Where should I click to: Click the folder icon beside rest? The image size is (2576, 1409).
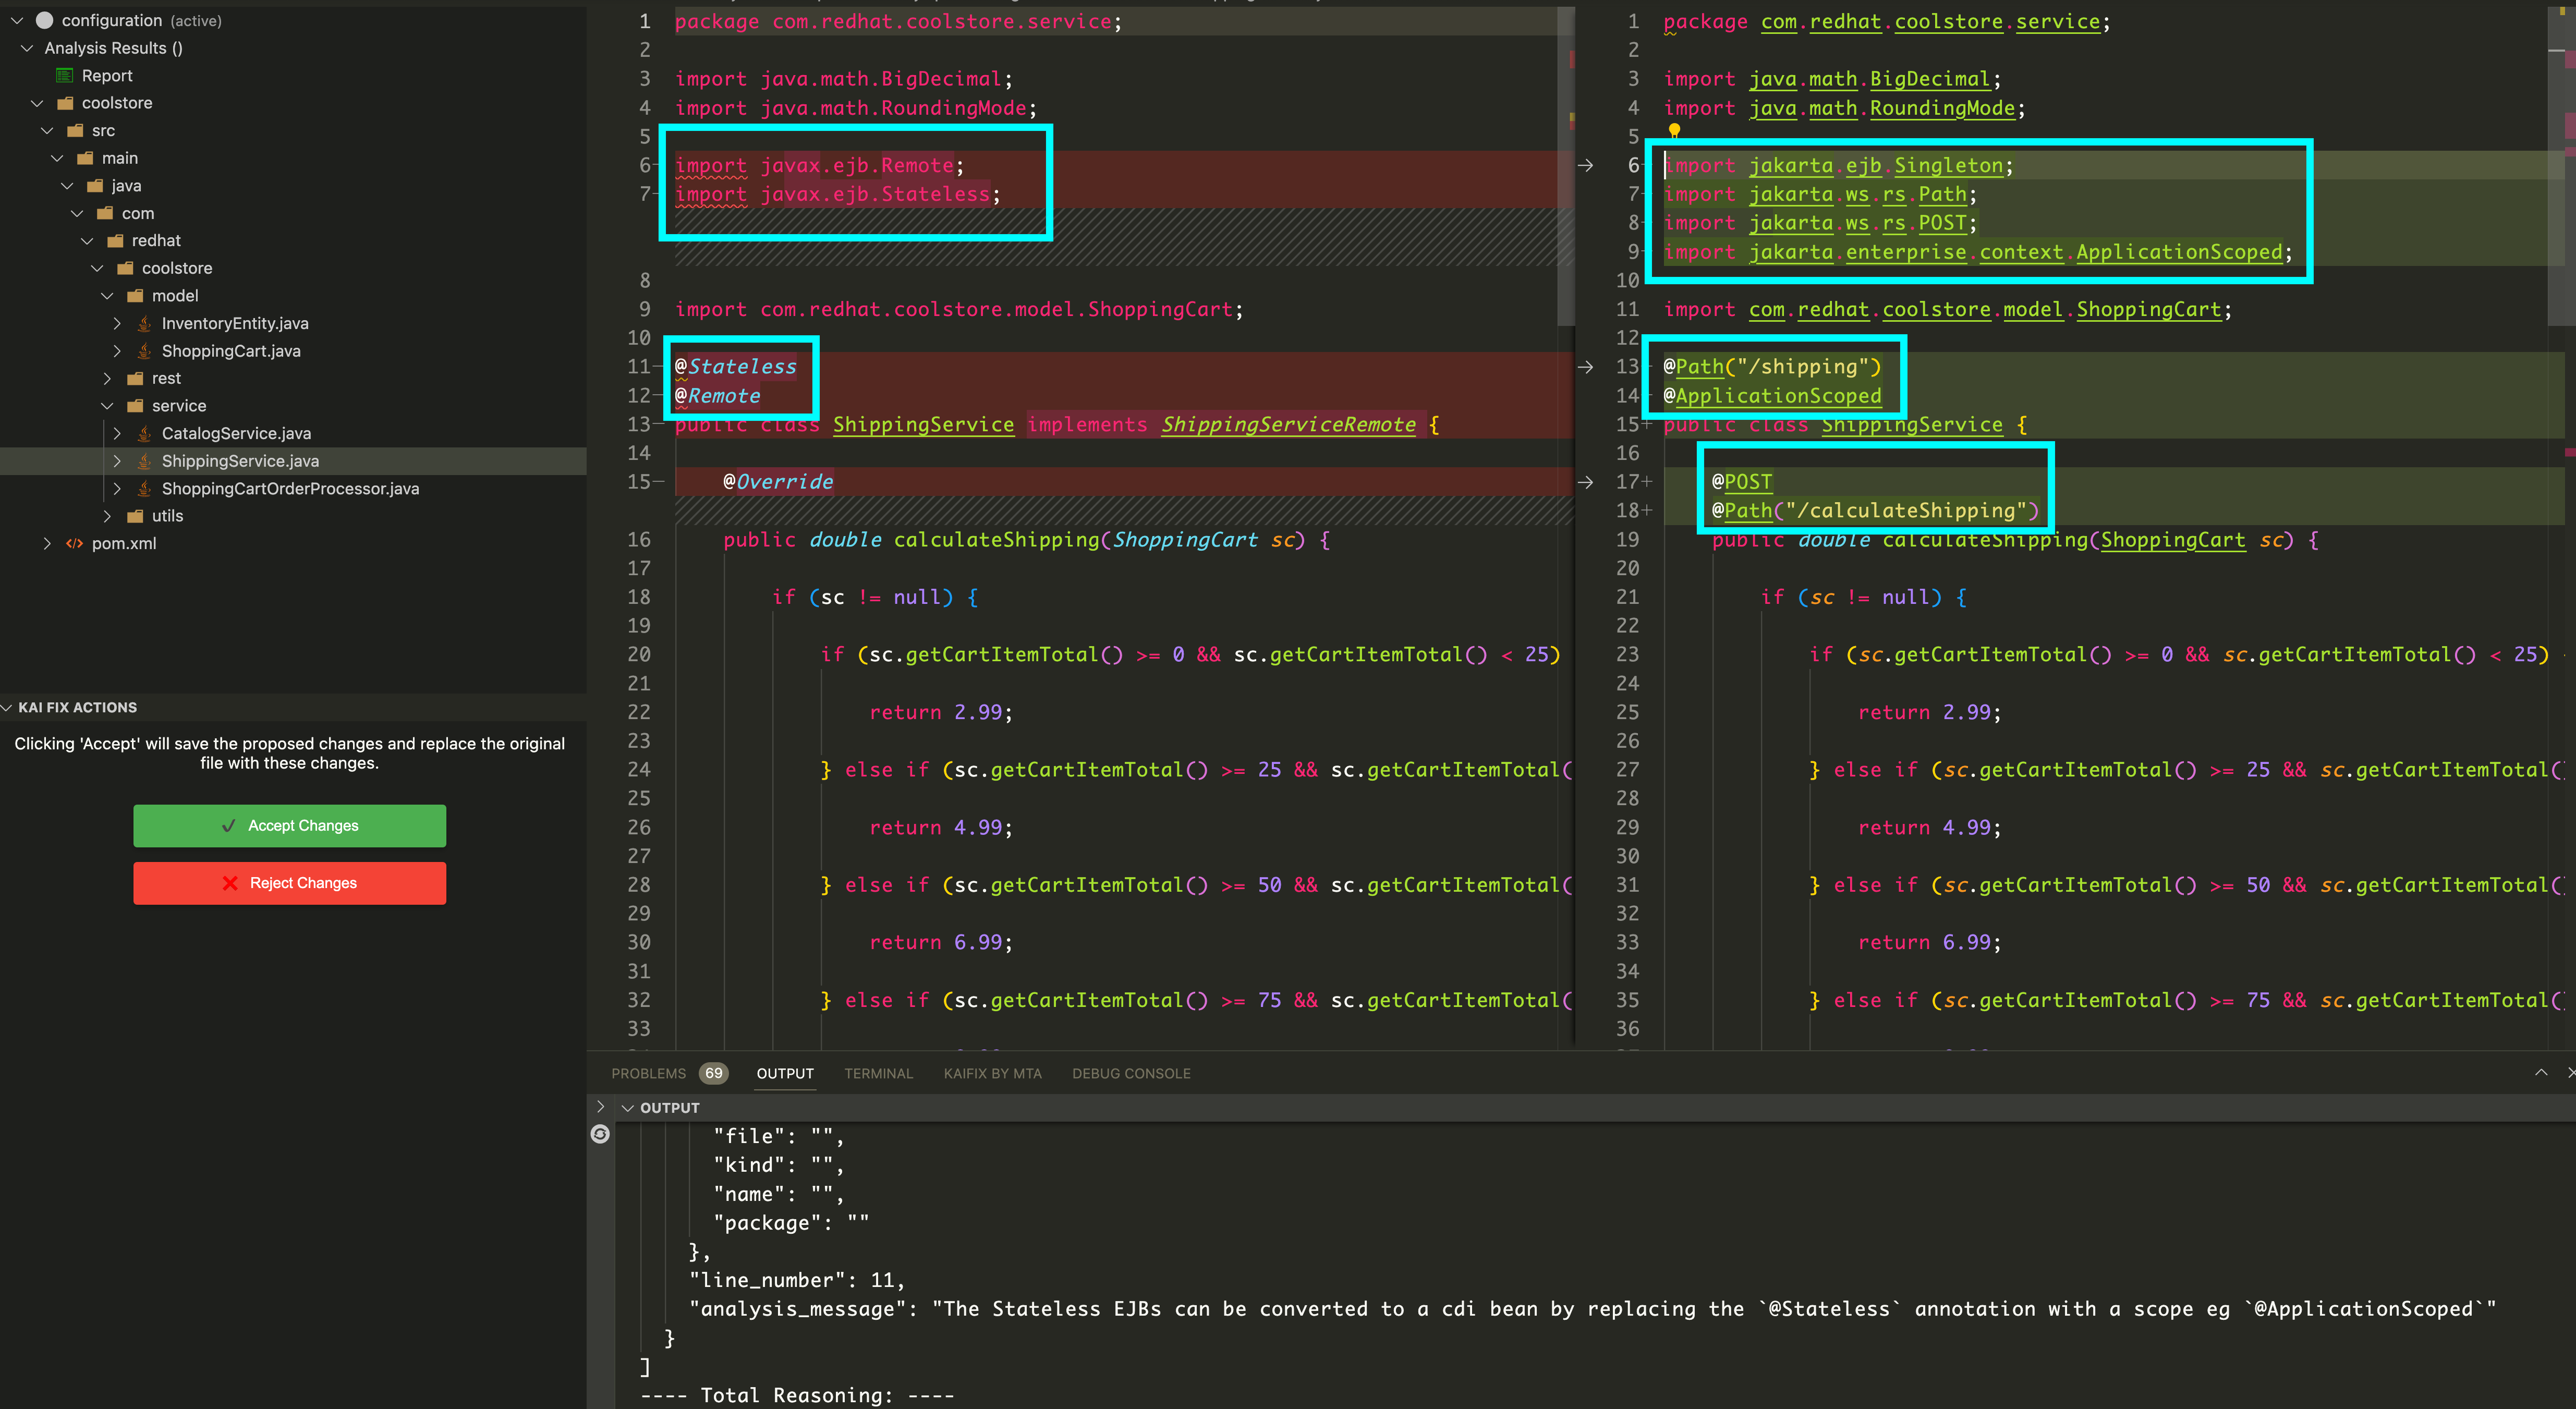(135, 378)
